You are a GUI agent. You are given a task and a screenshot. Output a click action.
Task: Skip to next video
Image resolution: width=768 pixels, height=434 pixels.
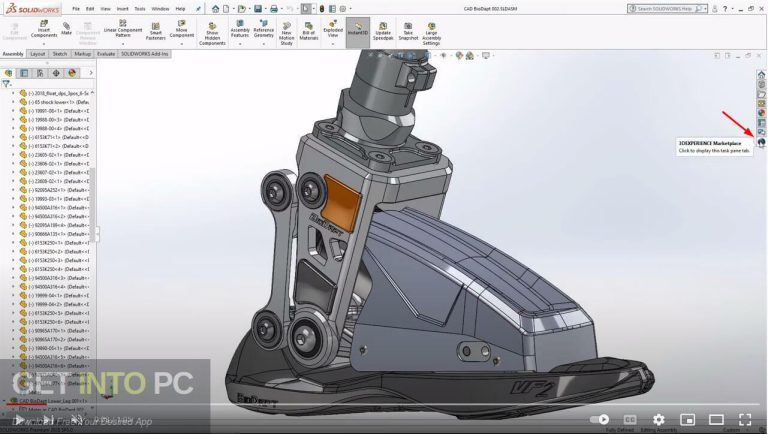click(x=48, y=420)
